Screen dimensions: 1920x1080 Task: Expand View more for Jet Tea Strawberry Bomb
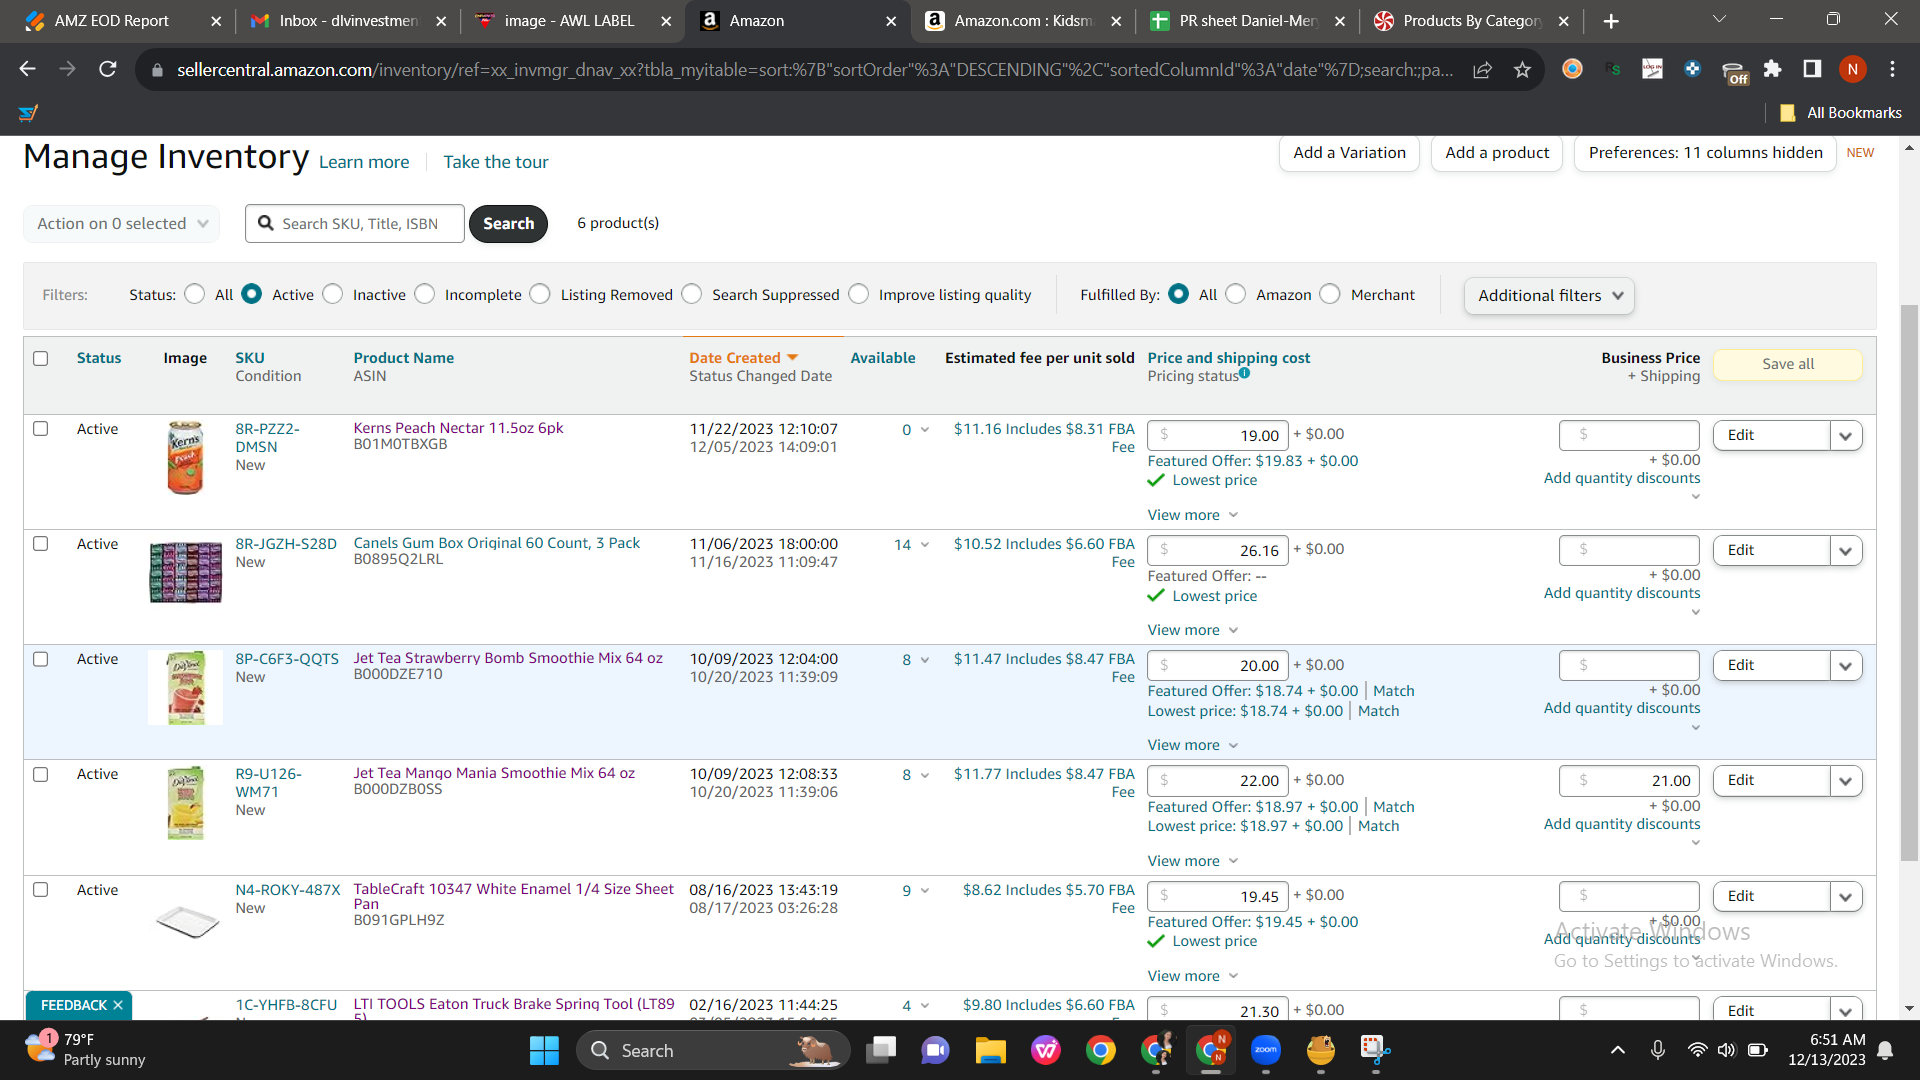pyautogui.click(x=1193, y=745)
